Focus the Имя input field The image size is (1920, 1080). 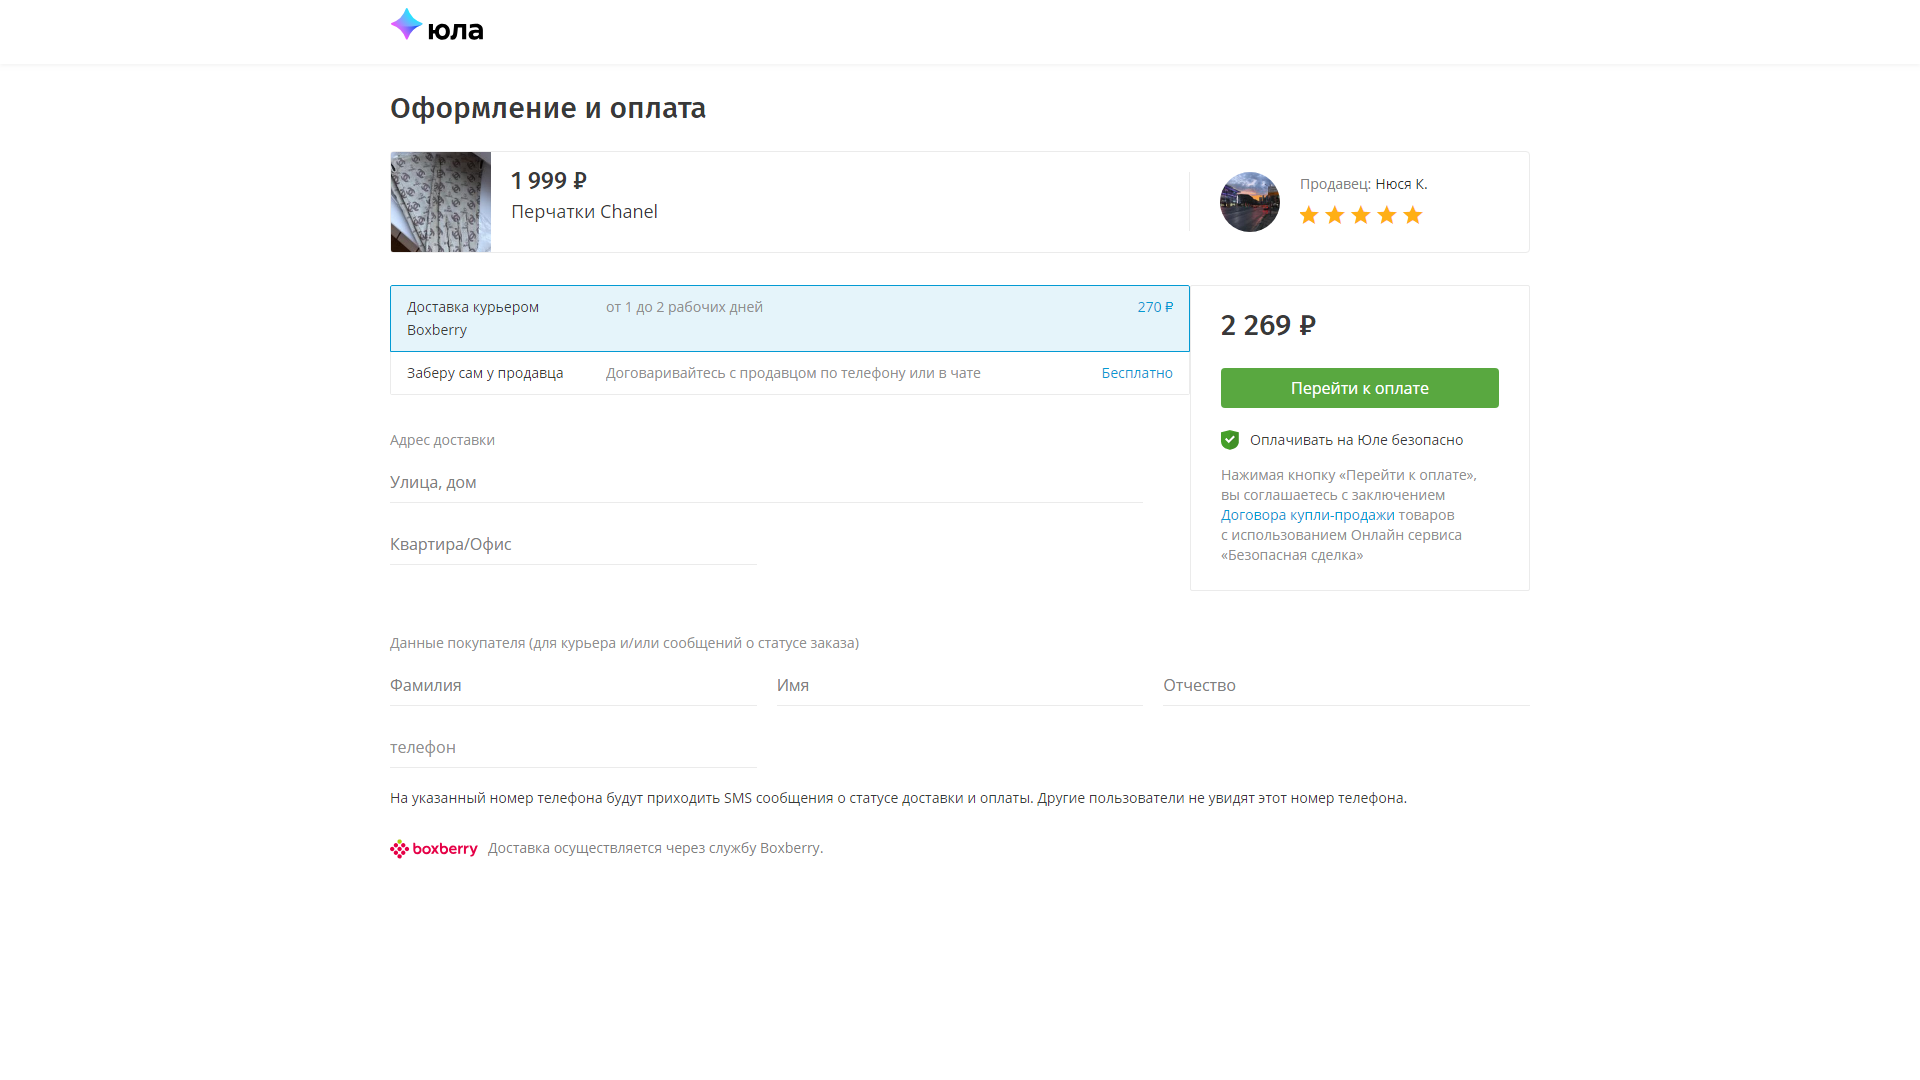(x=960, y=686)
